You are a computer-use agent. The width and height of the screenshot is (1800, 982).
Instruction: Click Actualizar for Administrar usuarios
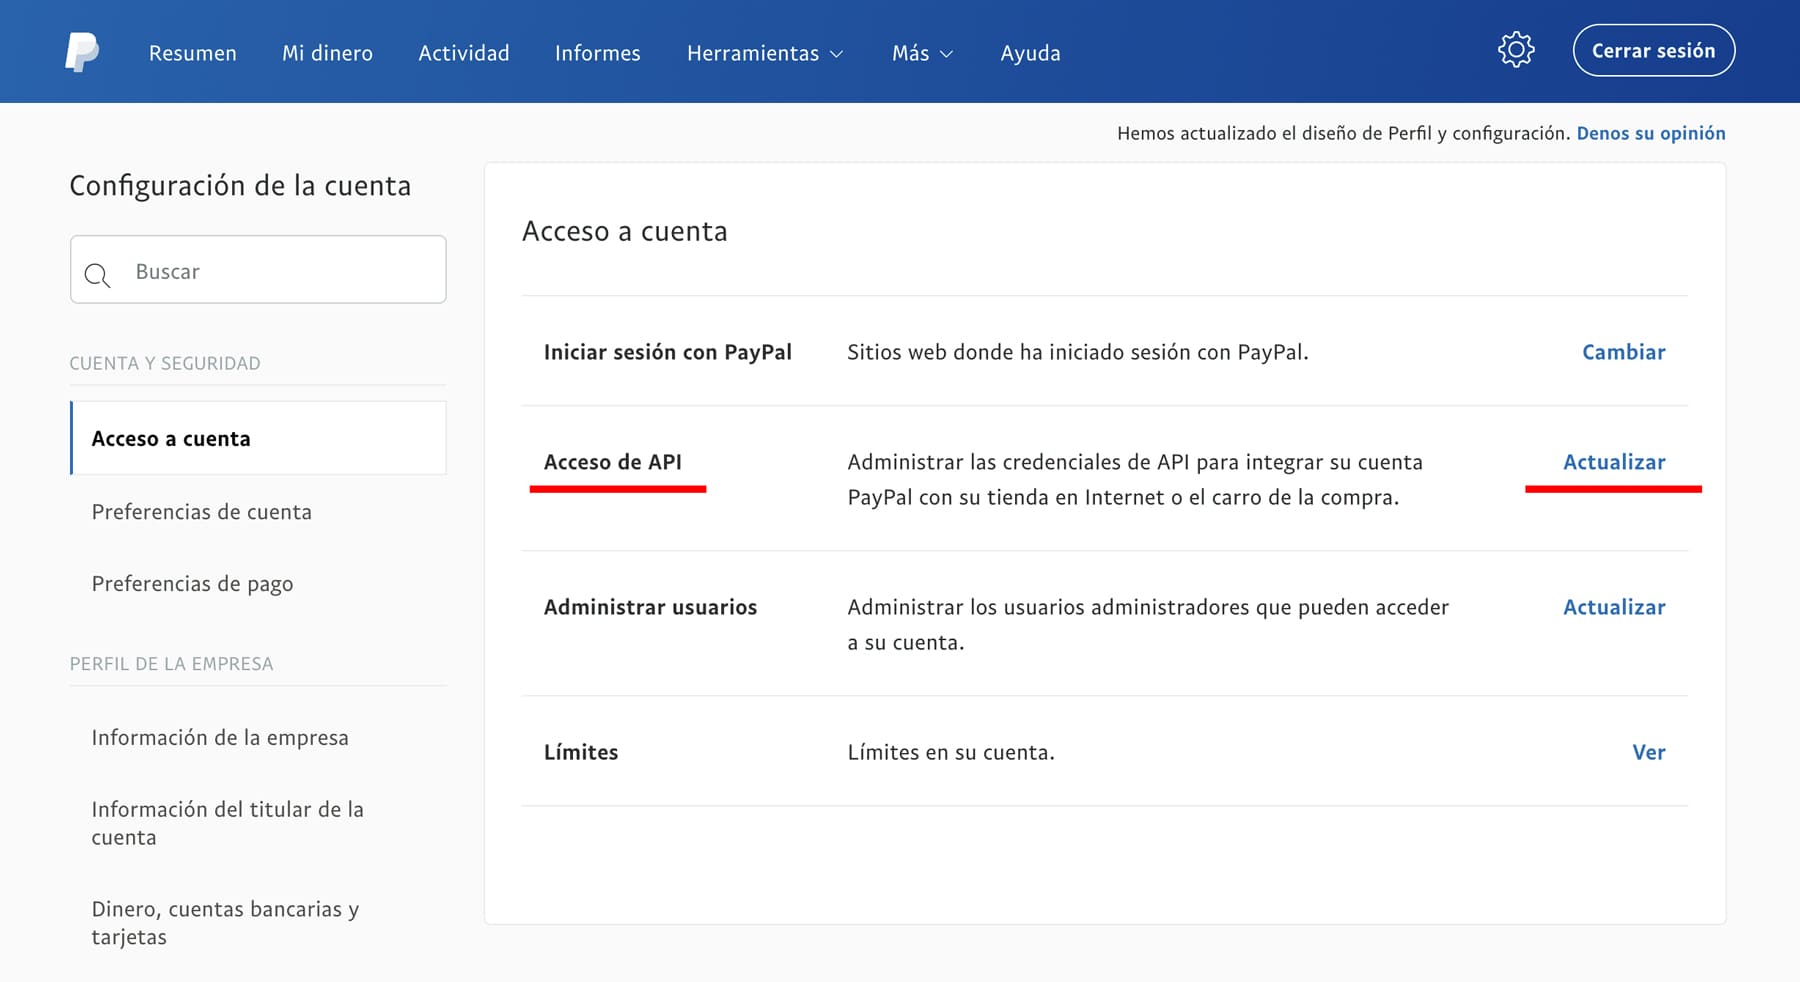coord(1614,607)
